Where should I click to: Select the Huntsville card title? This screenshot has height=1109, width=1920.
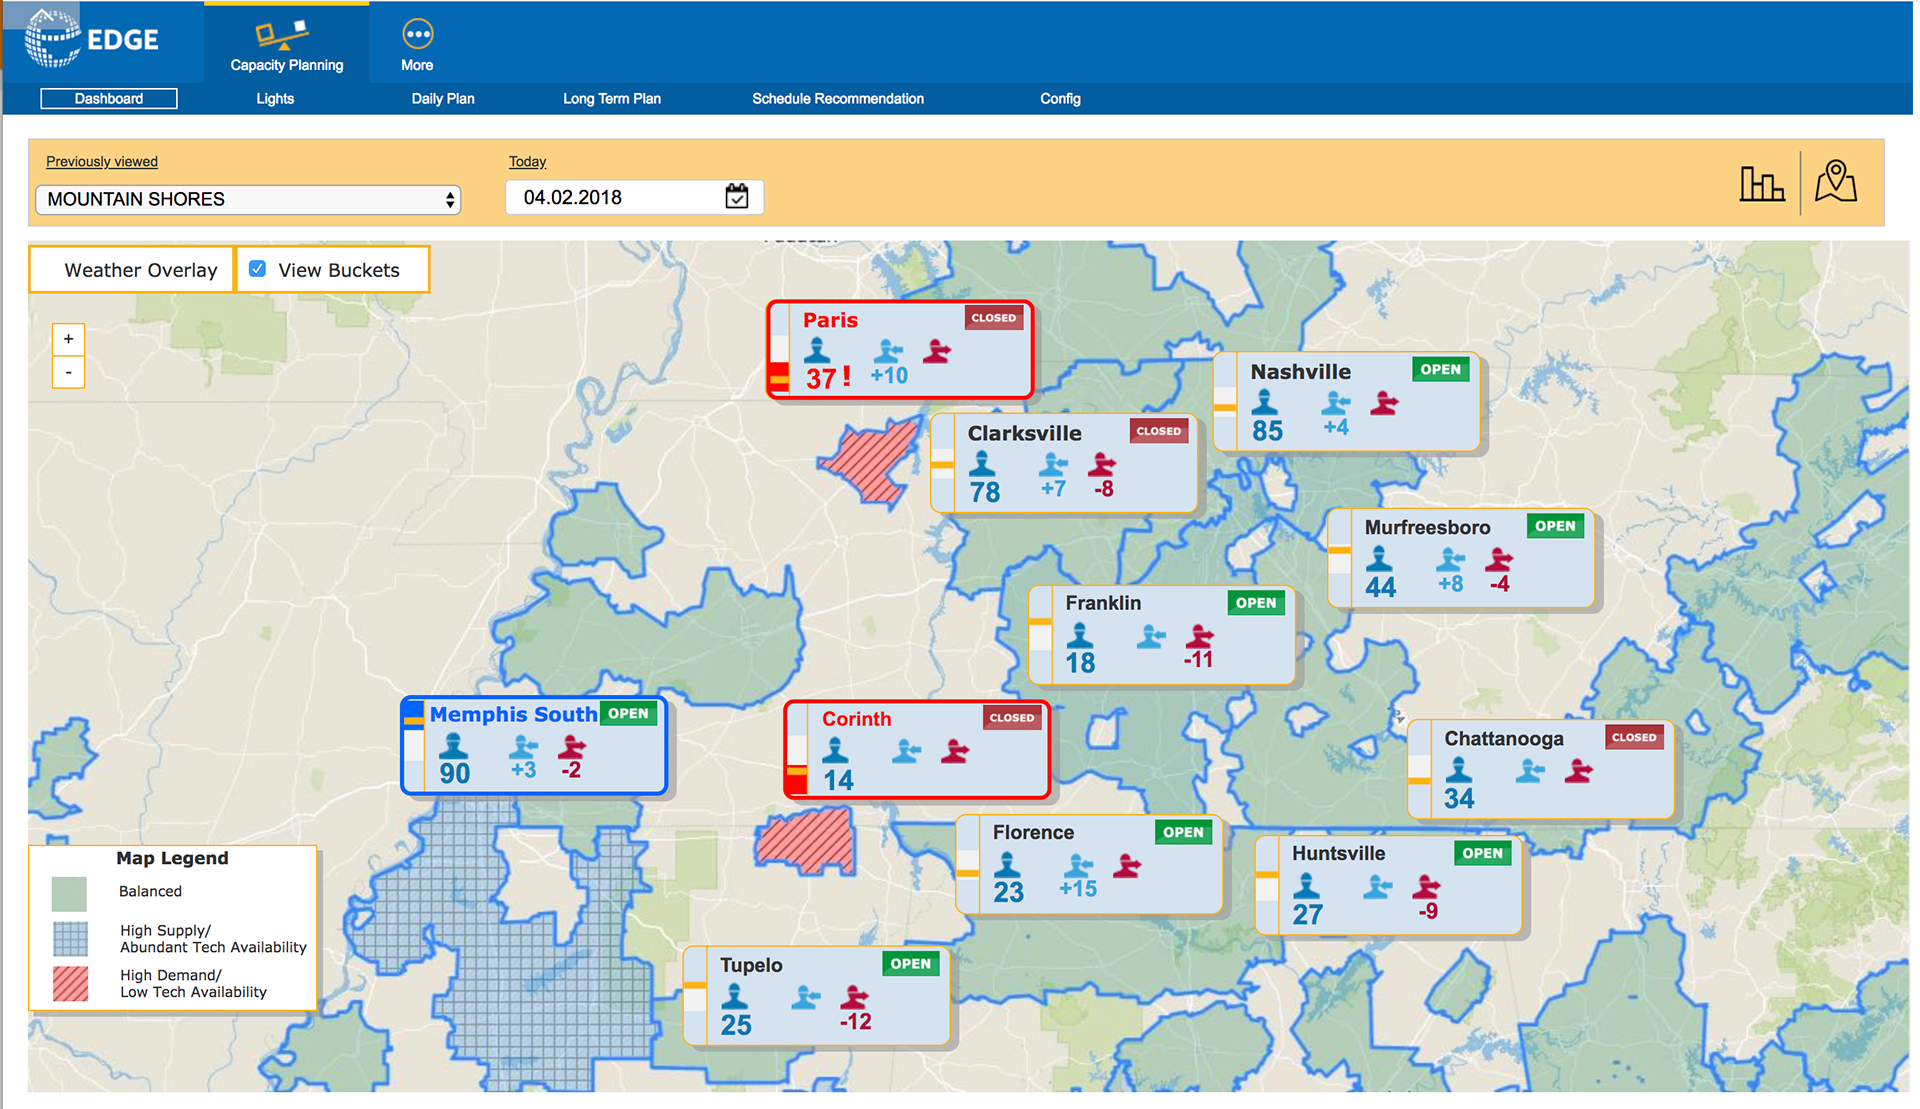pos(1338,853)
